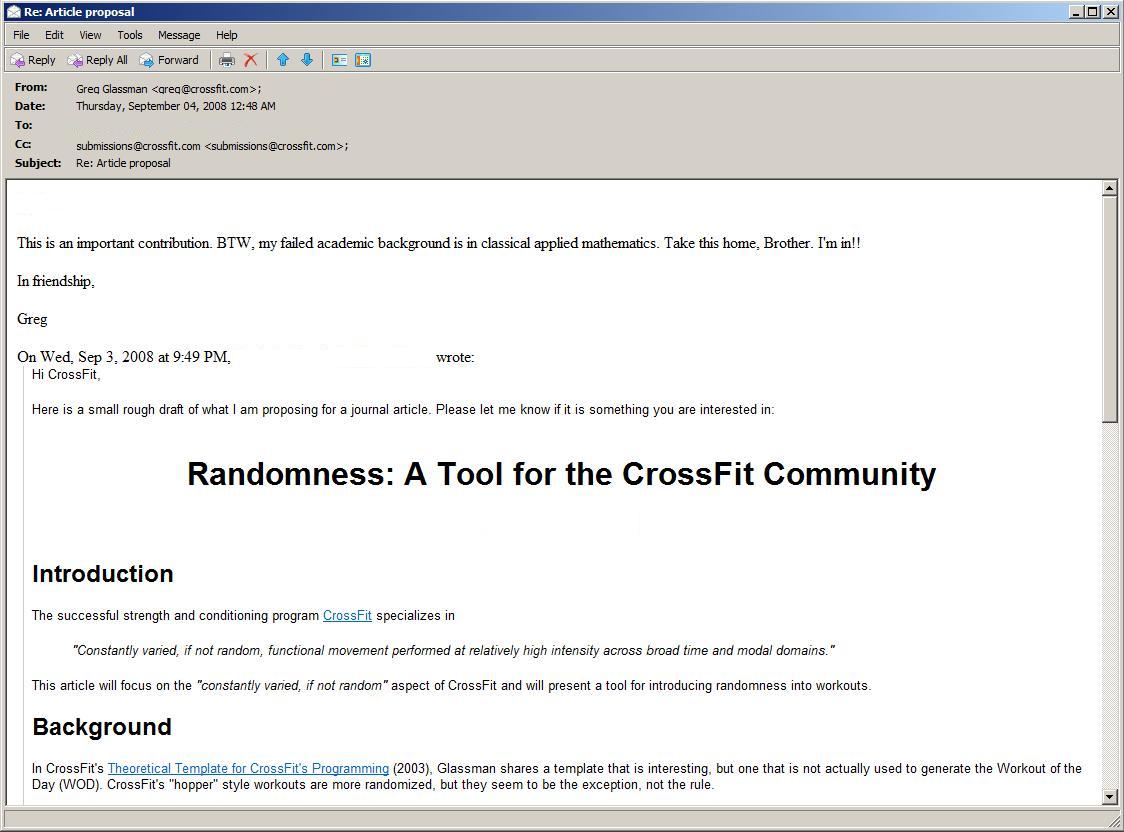Click the Cc: field label
The width and height of the screenshot is (1124, 832).
[x=23, y=144]
